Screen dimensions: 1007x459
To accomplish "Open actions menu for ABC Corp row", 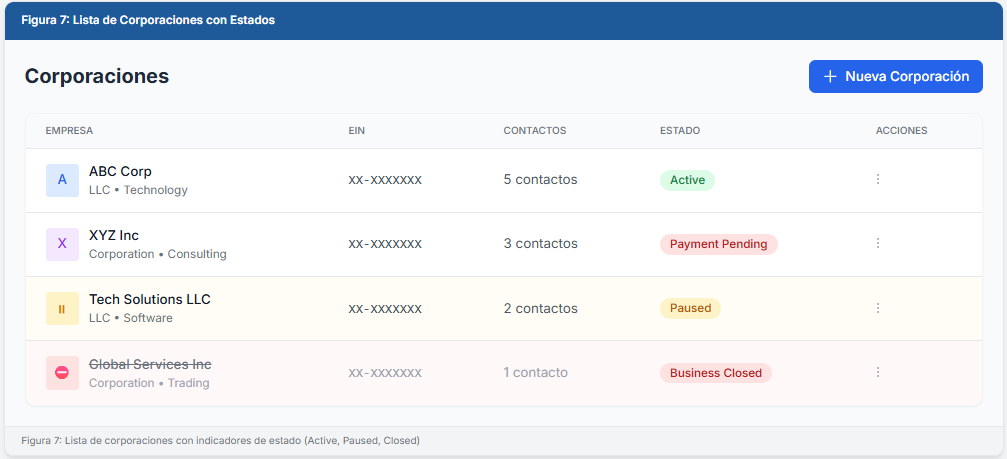I will pyautogui.click(x=878, y=180).
